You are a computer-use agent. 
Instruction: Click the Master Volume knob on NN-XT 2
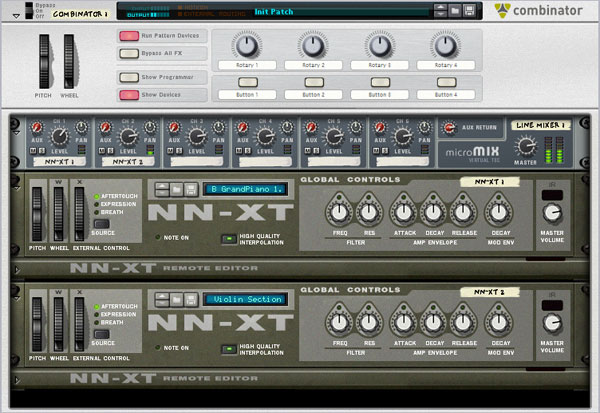point(552,322)
